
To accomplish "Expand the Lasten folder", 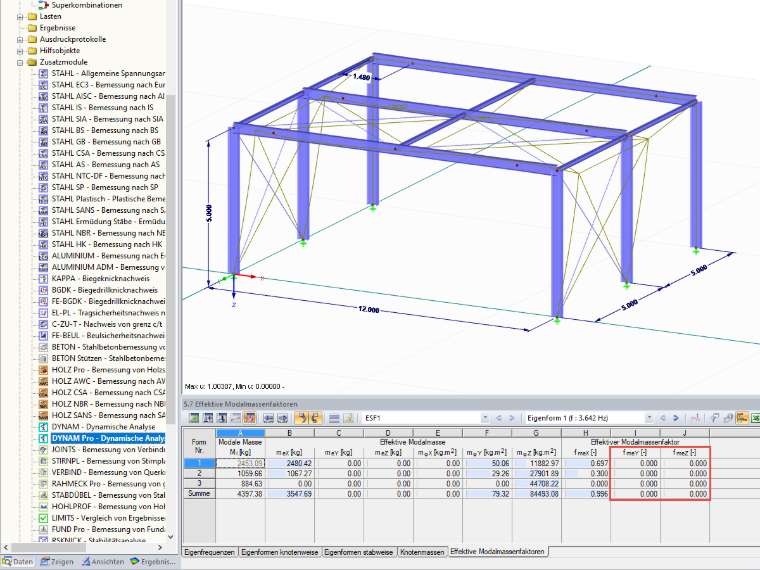I will tap(20, 17).
